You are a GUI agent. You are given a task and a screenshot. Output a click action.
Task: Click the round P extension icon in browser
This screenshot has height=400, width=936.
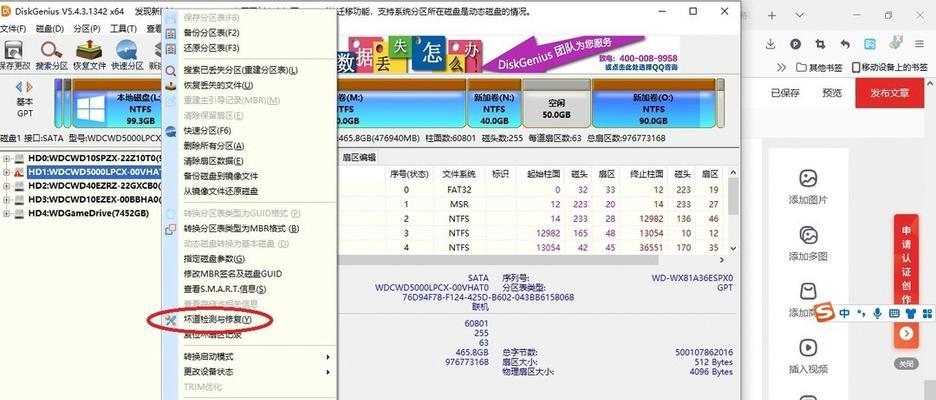coord(795,44)
